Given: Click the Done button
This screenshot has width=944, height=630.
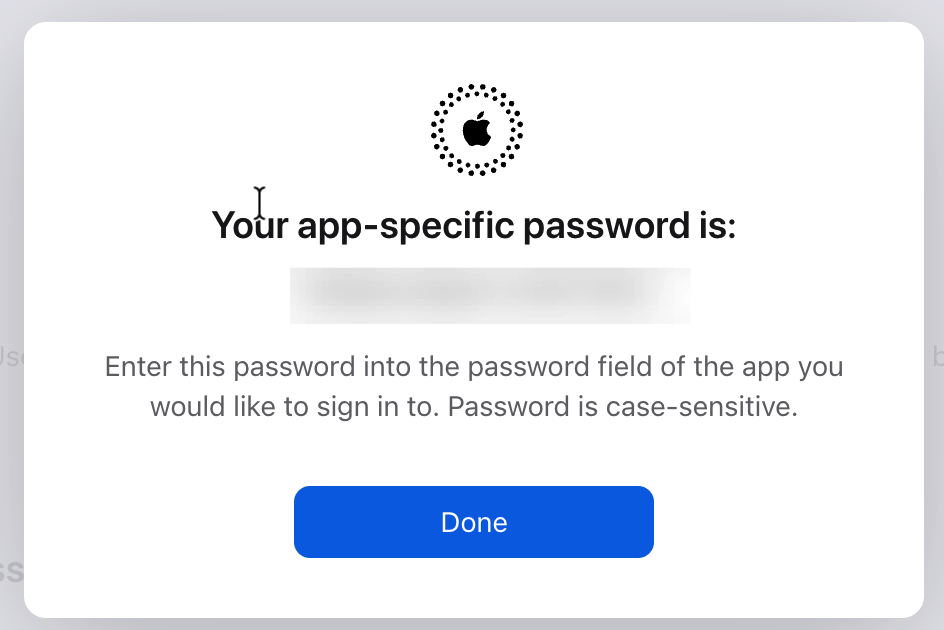Looking at the screenshot, I should point(473,522).
